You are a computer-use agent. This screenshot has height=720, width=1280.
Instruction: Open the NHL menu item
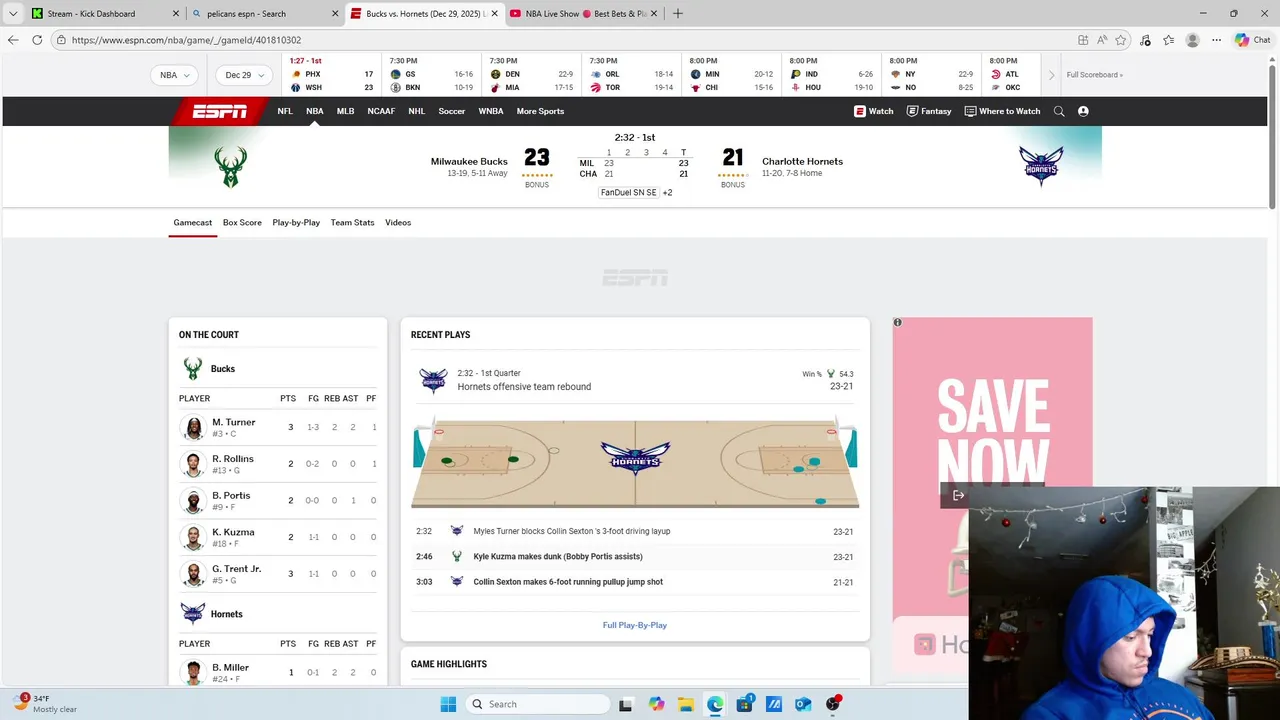point(416,111)
